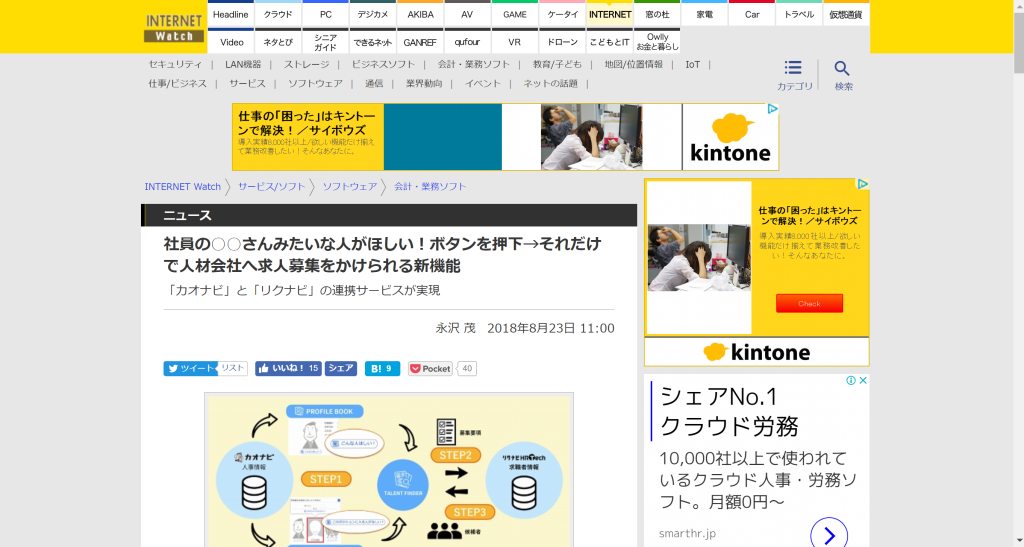
Task: Click the red Check button in kintone ad
Action: tap(809, 304)
